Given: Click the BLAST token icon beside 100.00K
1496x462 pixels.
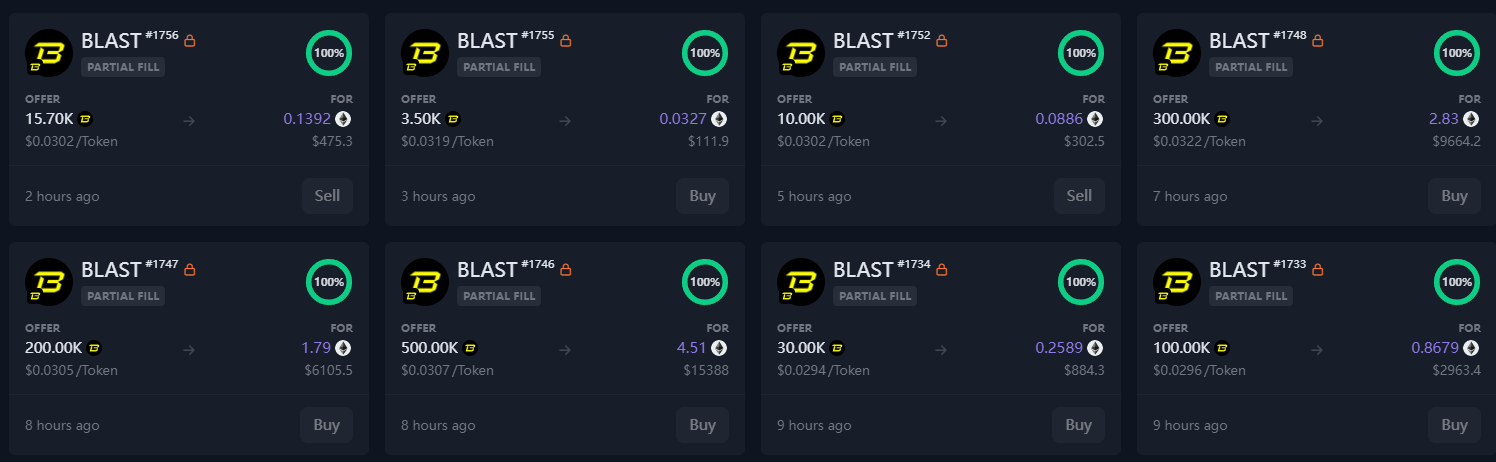Looking at the screenshot, I should point(1222,348).
